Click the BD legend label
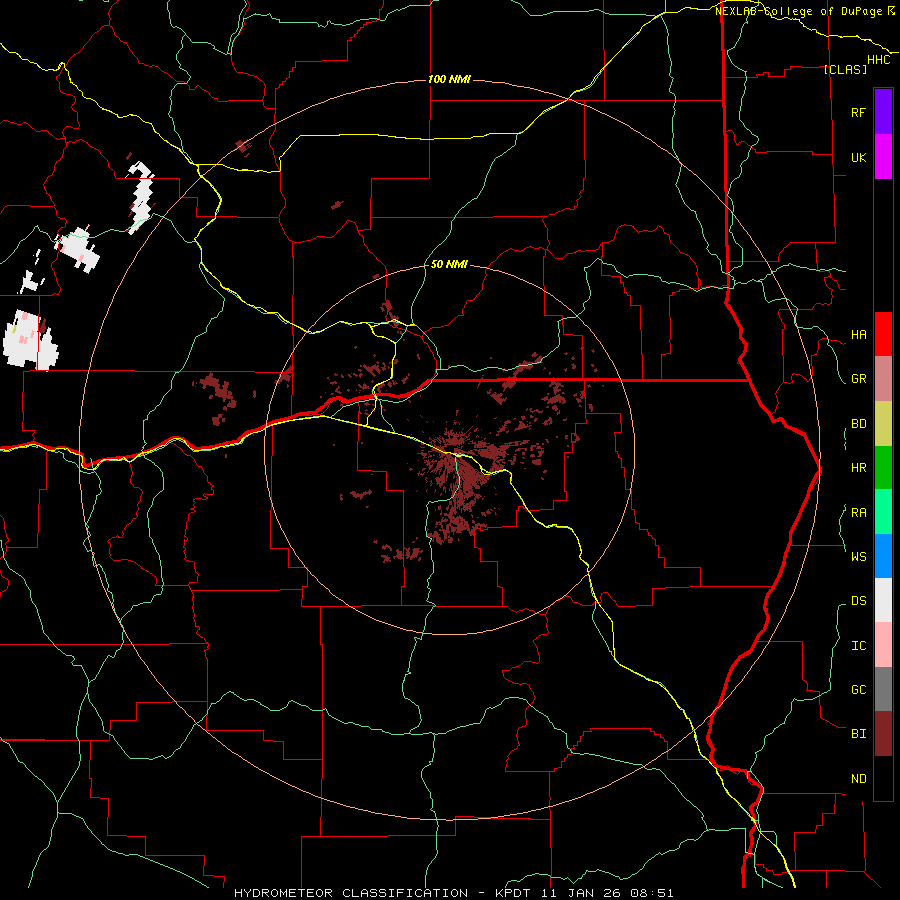Viewport: 900px width, 900px height. (858, 424)
